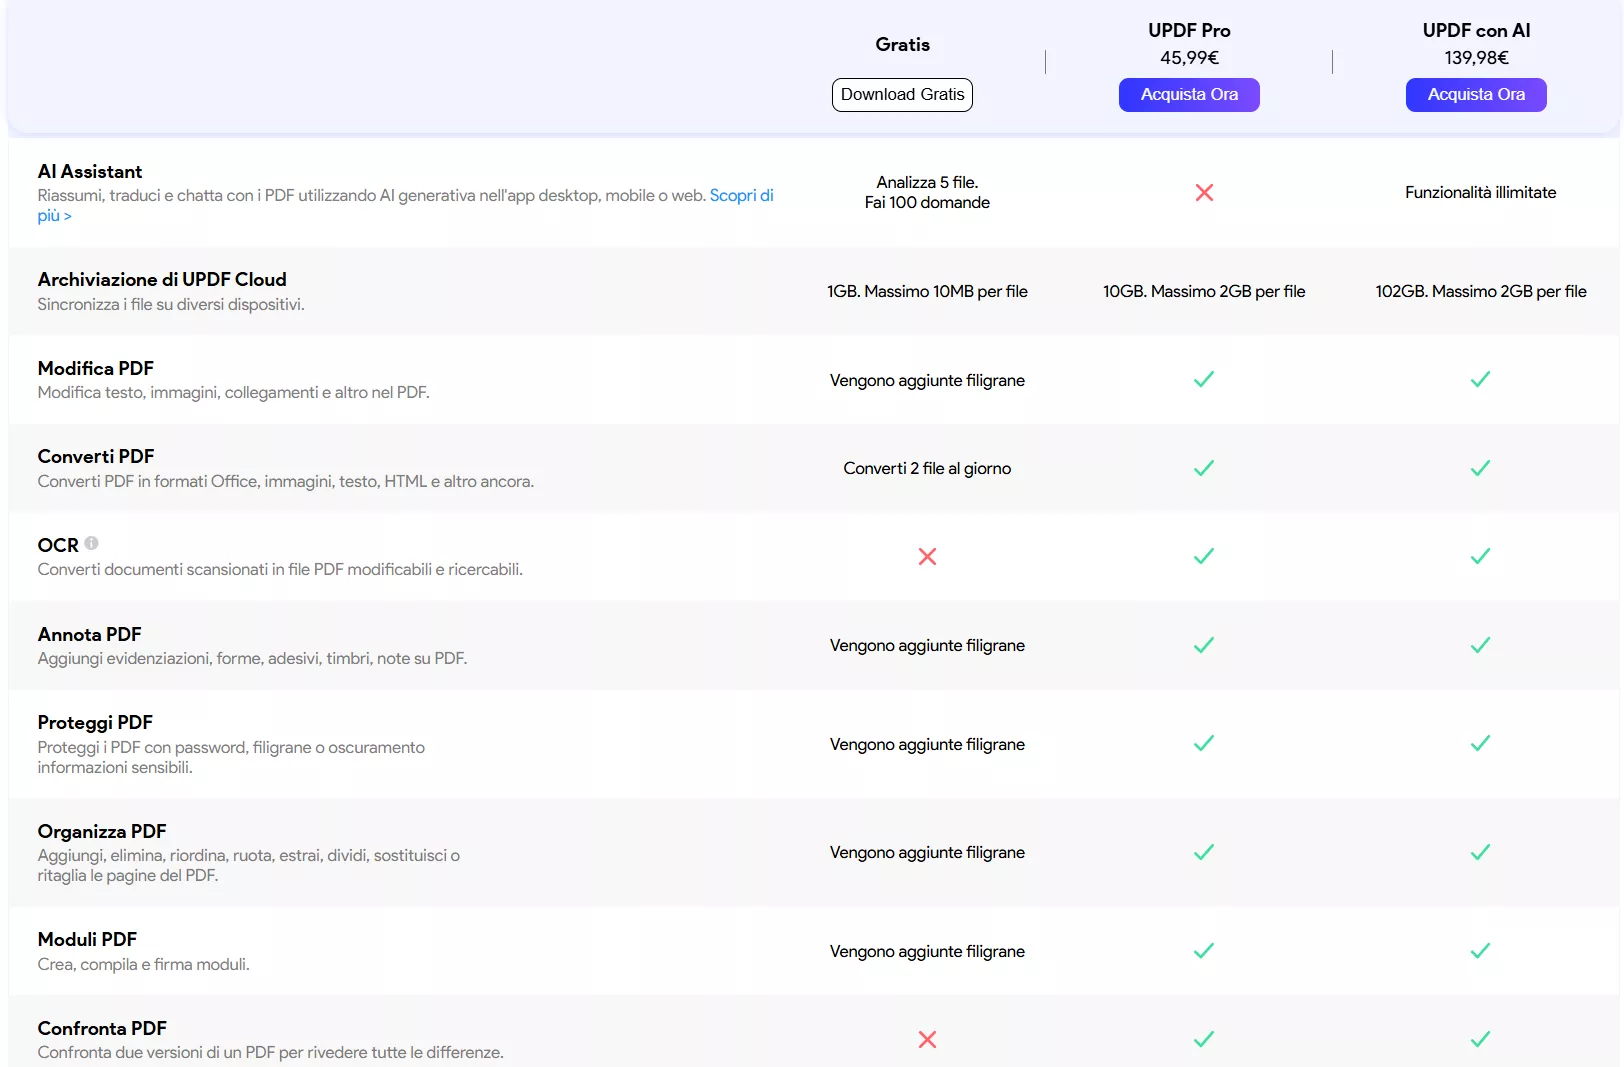Image resolution: width=1624 pixels, height=1067 pixels.
Task: Click the Organizza PDF checkmark under UPDF con AI
Action: pyautogui.click(x=1481, y=852)
